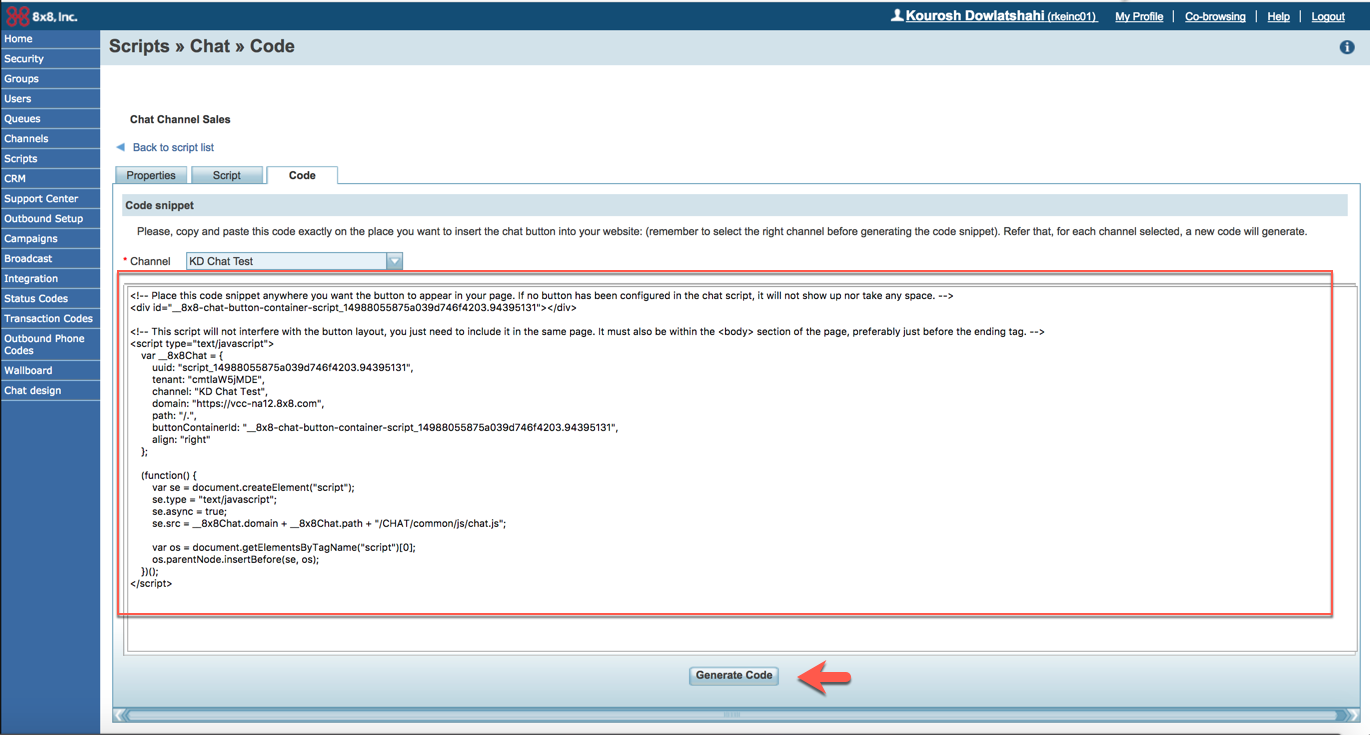Open Security in the sidebar

[50, 59]
